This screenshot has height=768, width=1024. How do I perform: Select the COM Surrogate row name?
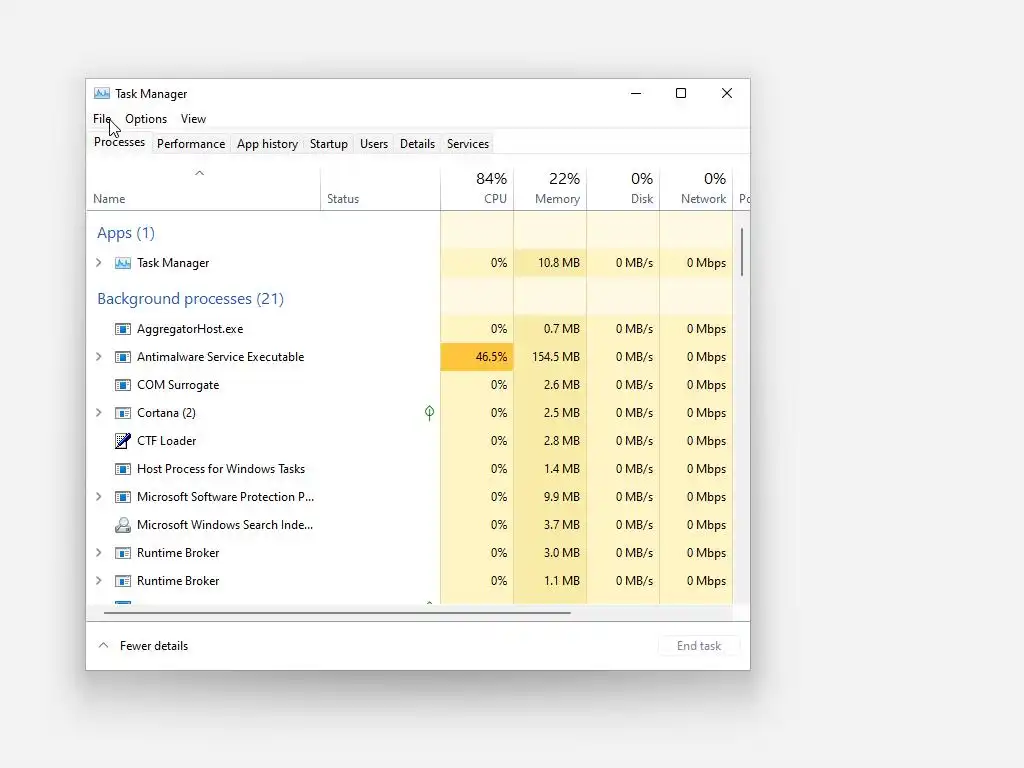pos(178,385)
